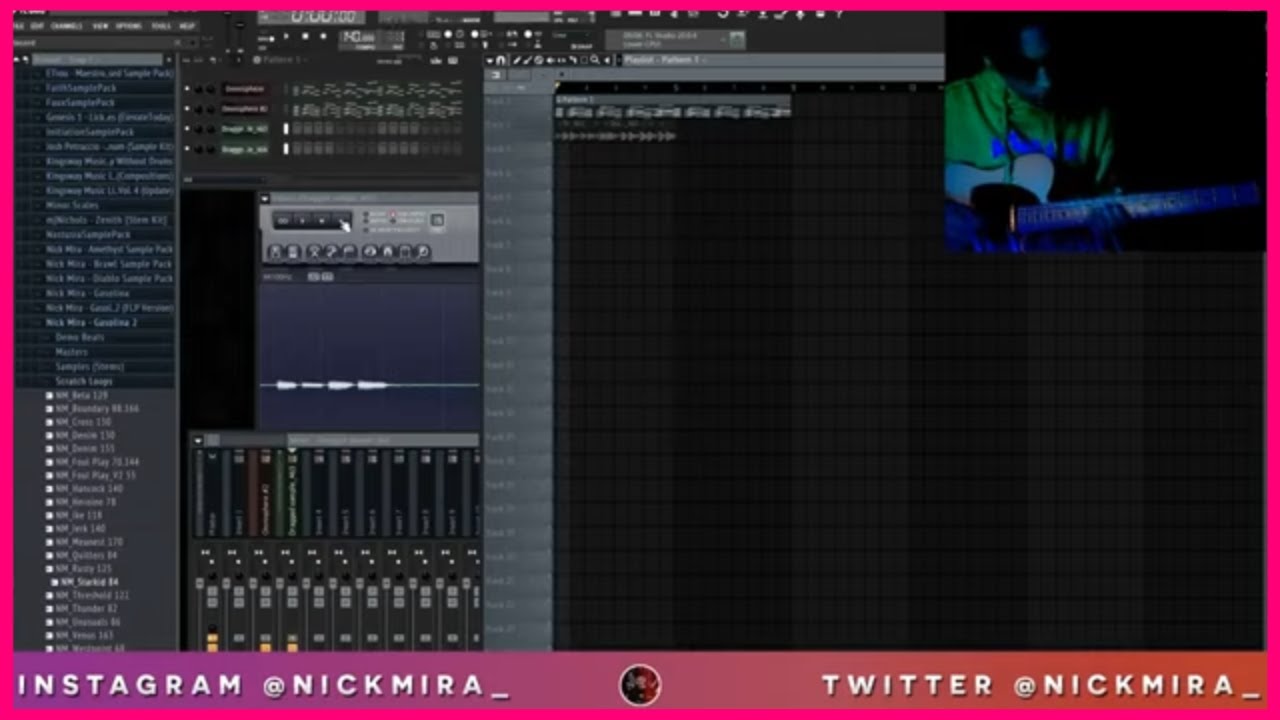Open the FILE menu
Image resolution: width=1280 pixels, height=720 pixels.
(x=19, y=26)
